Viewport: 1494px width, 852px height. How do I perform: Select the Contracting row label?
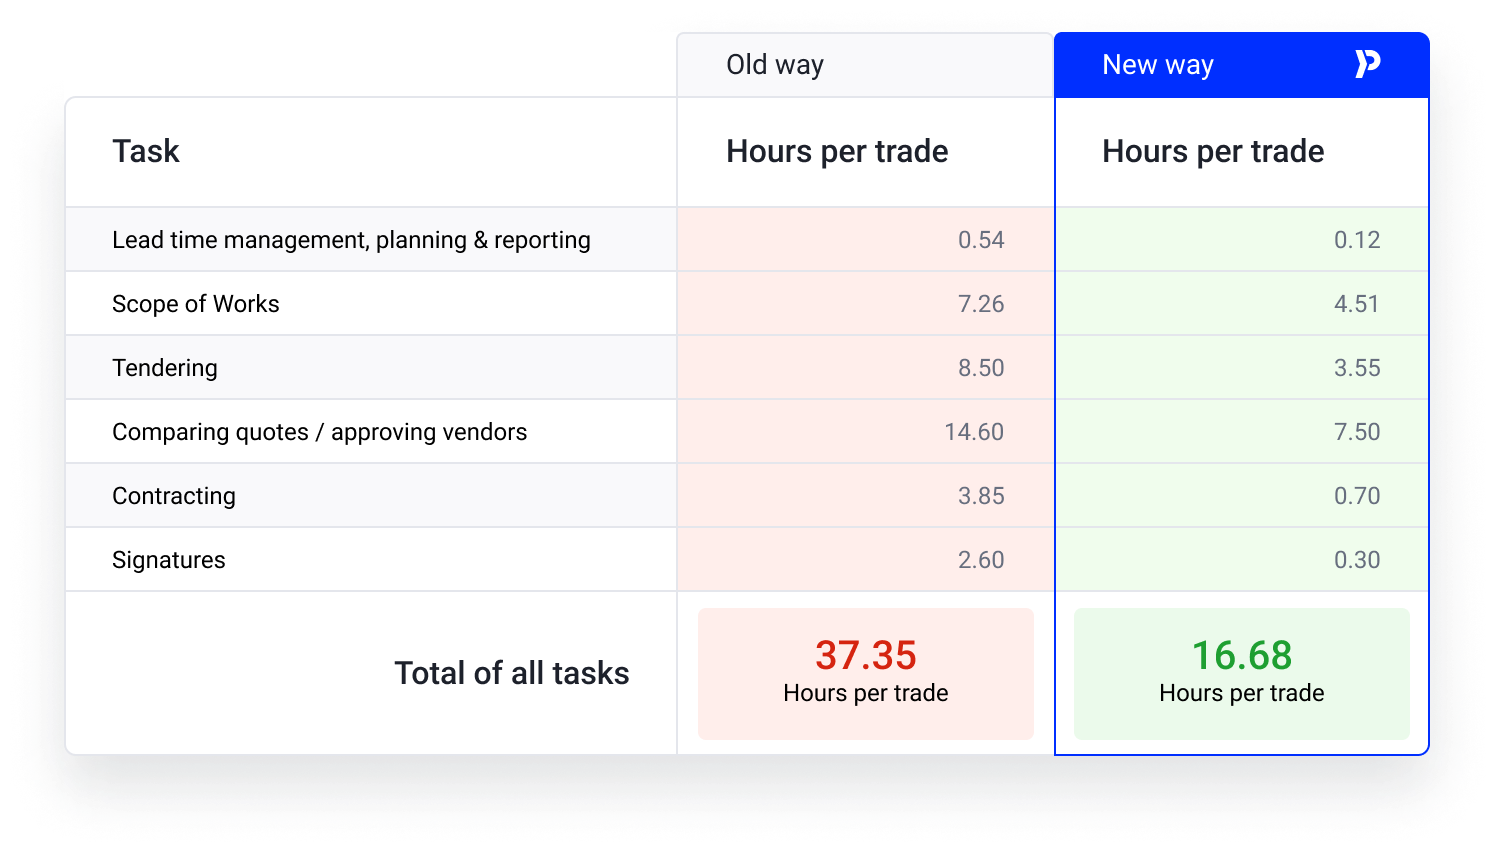pos(174,496)
